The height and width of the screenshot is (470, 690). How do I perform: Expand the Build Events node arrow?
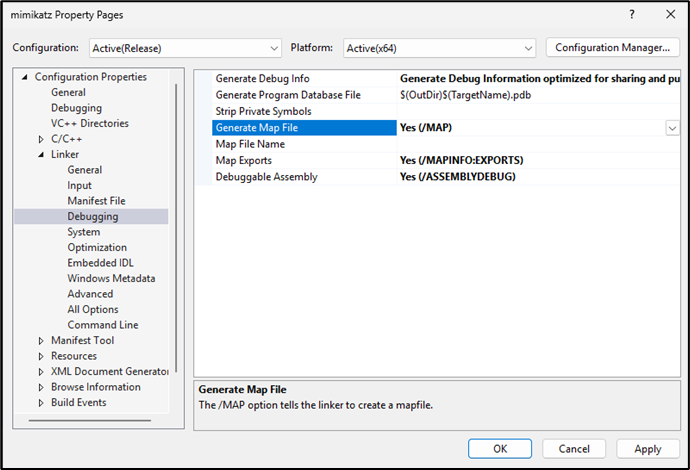point(41,403)
